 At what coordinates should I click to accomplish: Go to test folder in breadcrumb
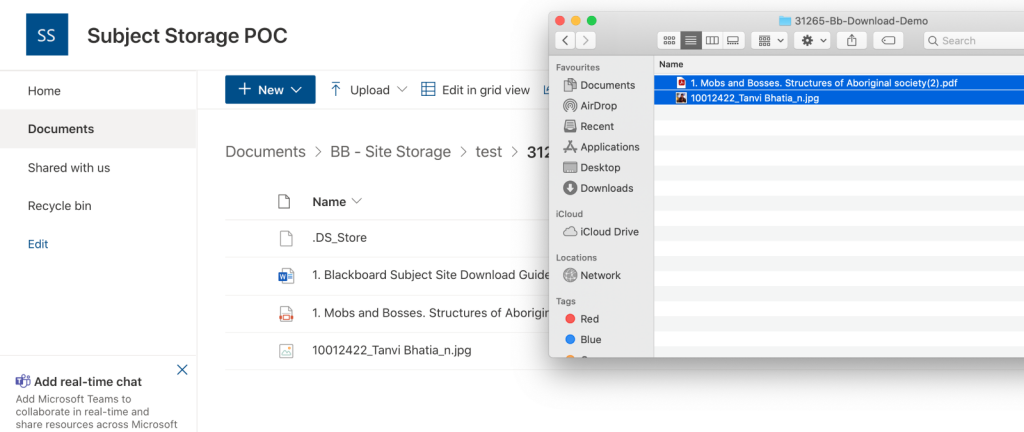488,152
